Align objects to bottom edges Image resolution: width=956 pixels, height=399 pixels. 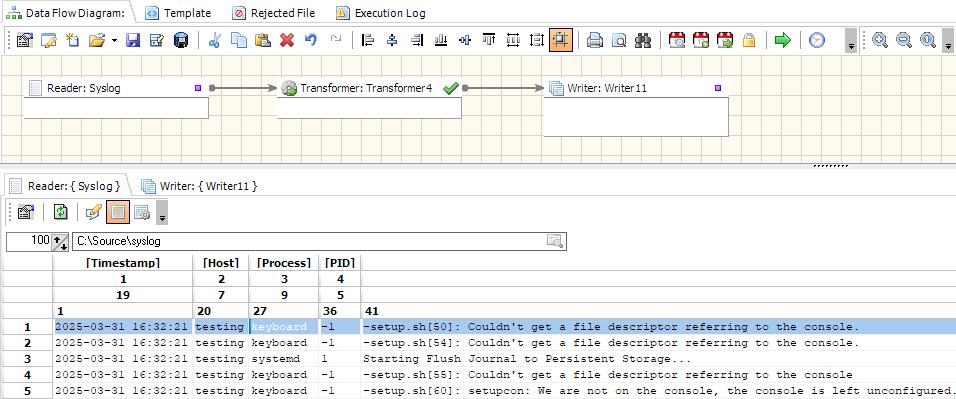pyautogui.click(x=441, y=40)
